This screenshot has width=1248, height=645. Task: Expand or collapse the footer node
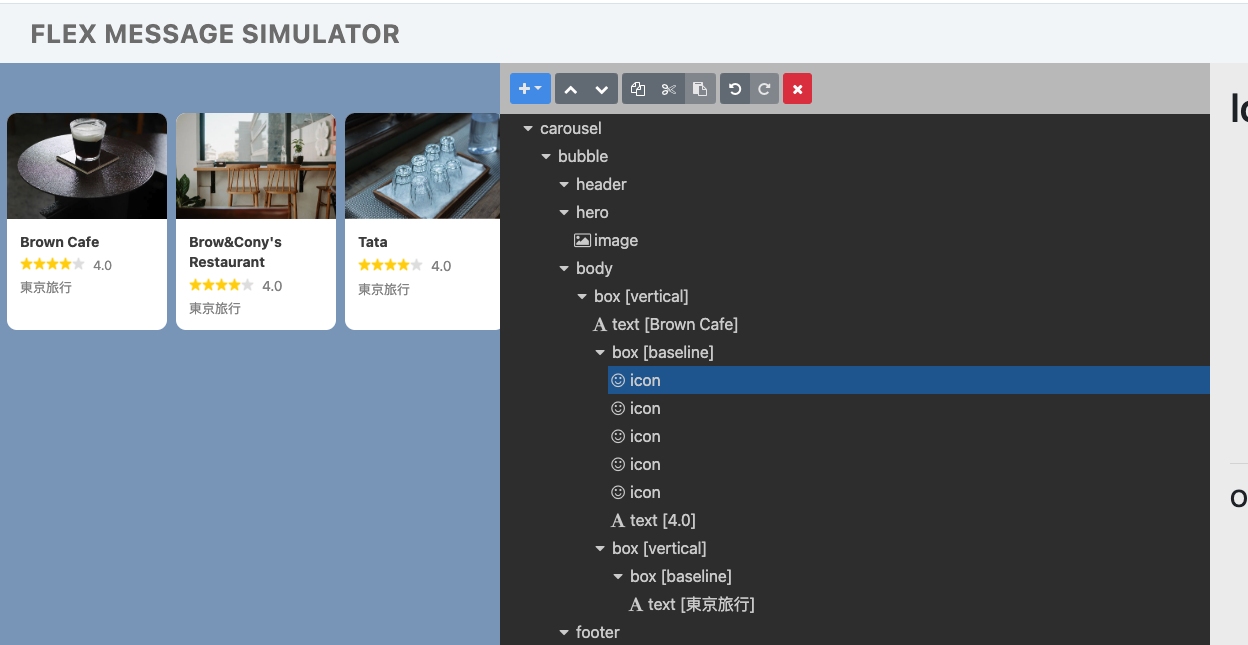[564, 633]
